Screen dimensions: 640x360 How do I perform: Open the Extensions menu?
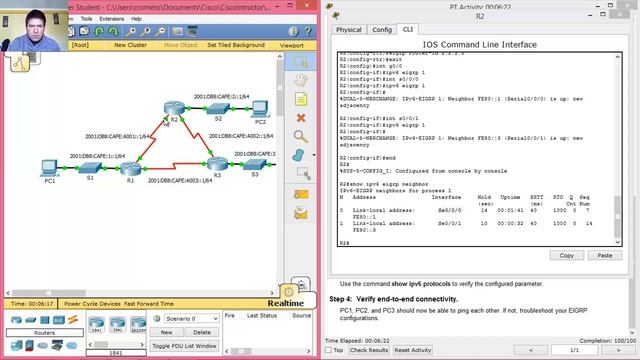click(x=111, y=19)
